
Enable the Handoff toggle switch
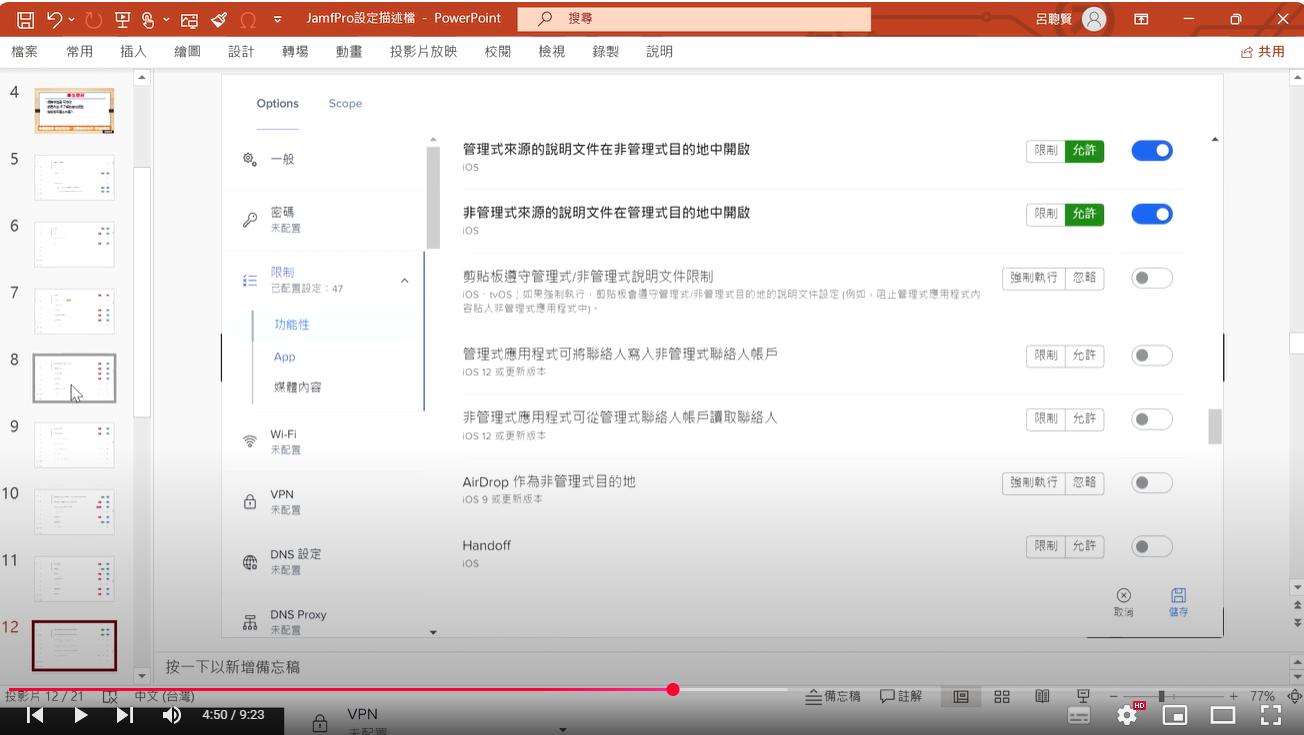click(x=1152, y=547)
